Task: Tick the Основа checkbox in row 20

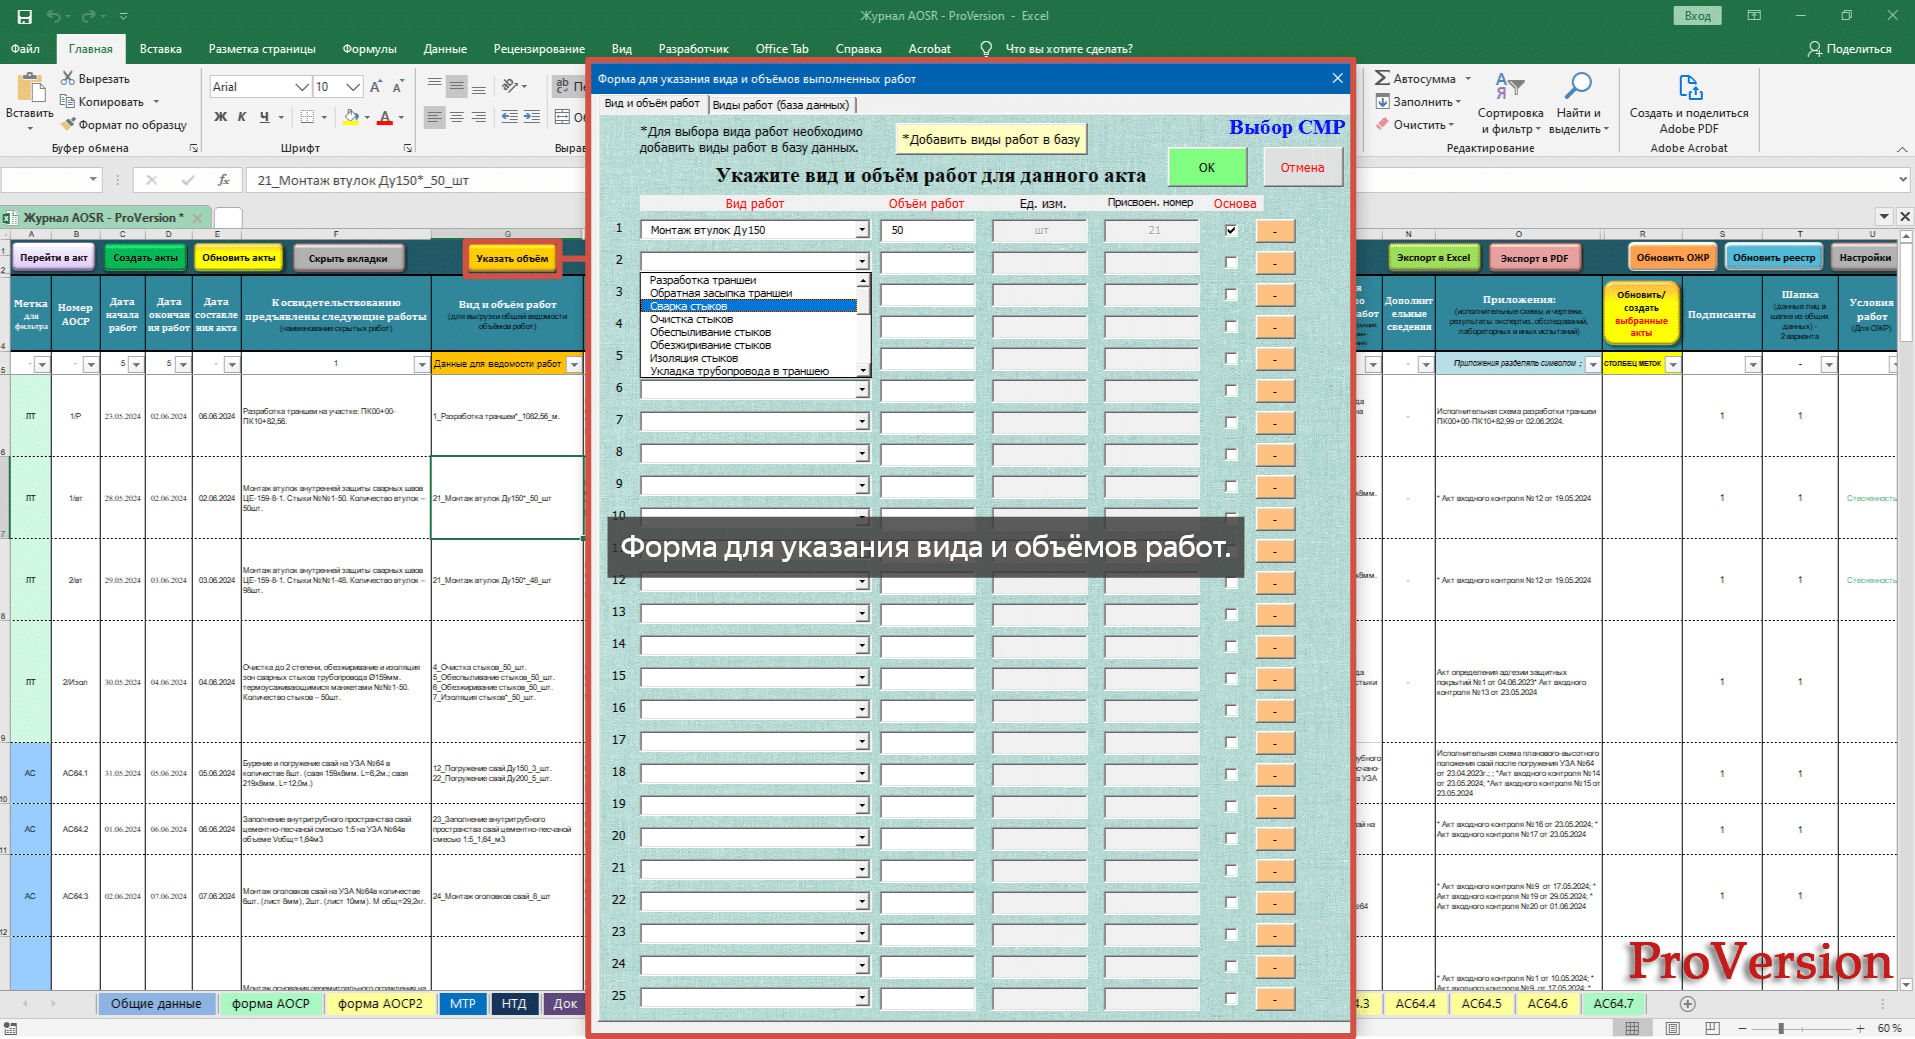Action: [1231, 838]
